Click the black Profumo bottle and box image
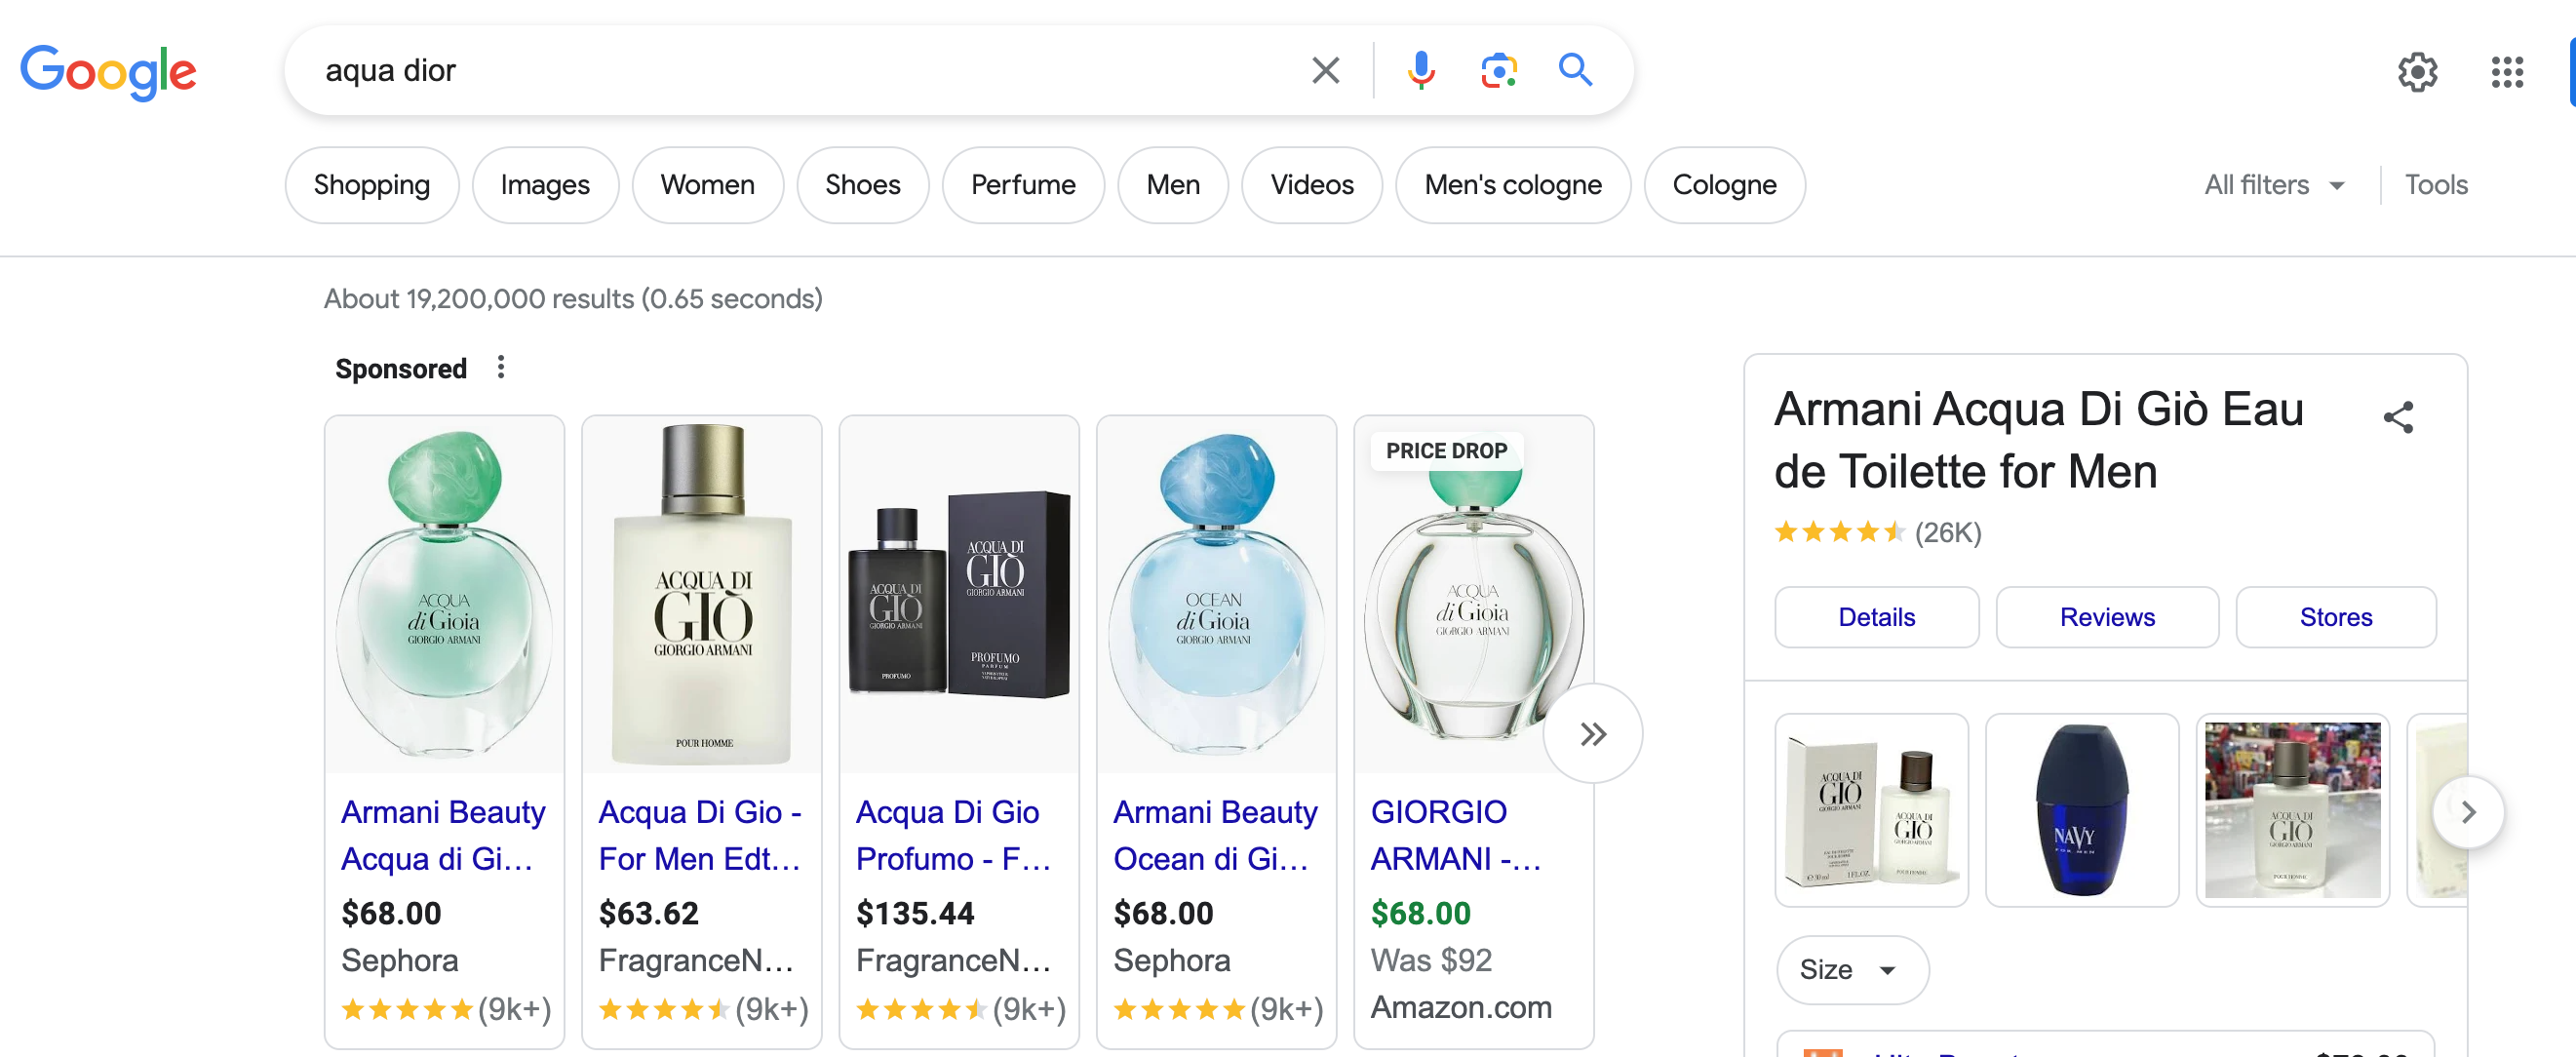2576x1057 pixels. pyautogui.click(x=959, y=595)
